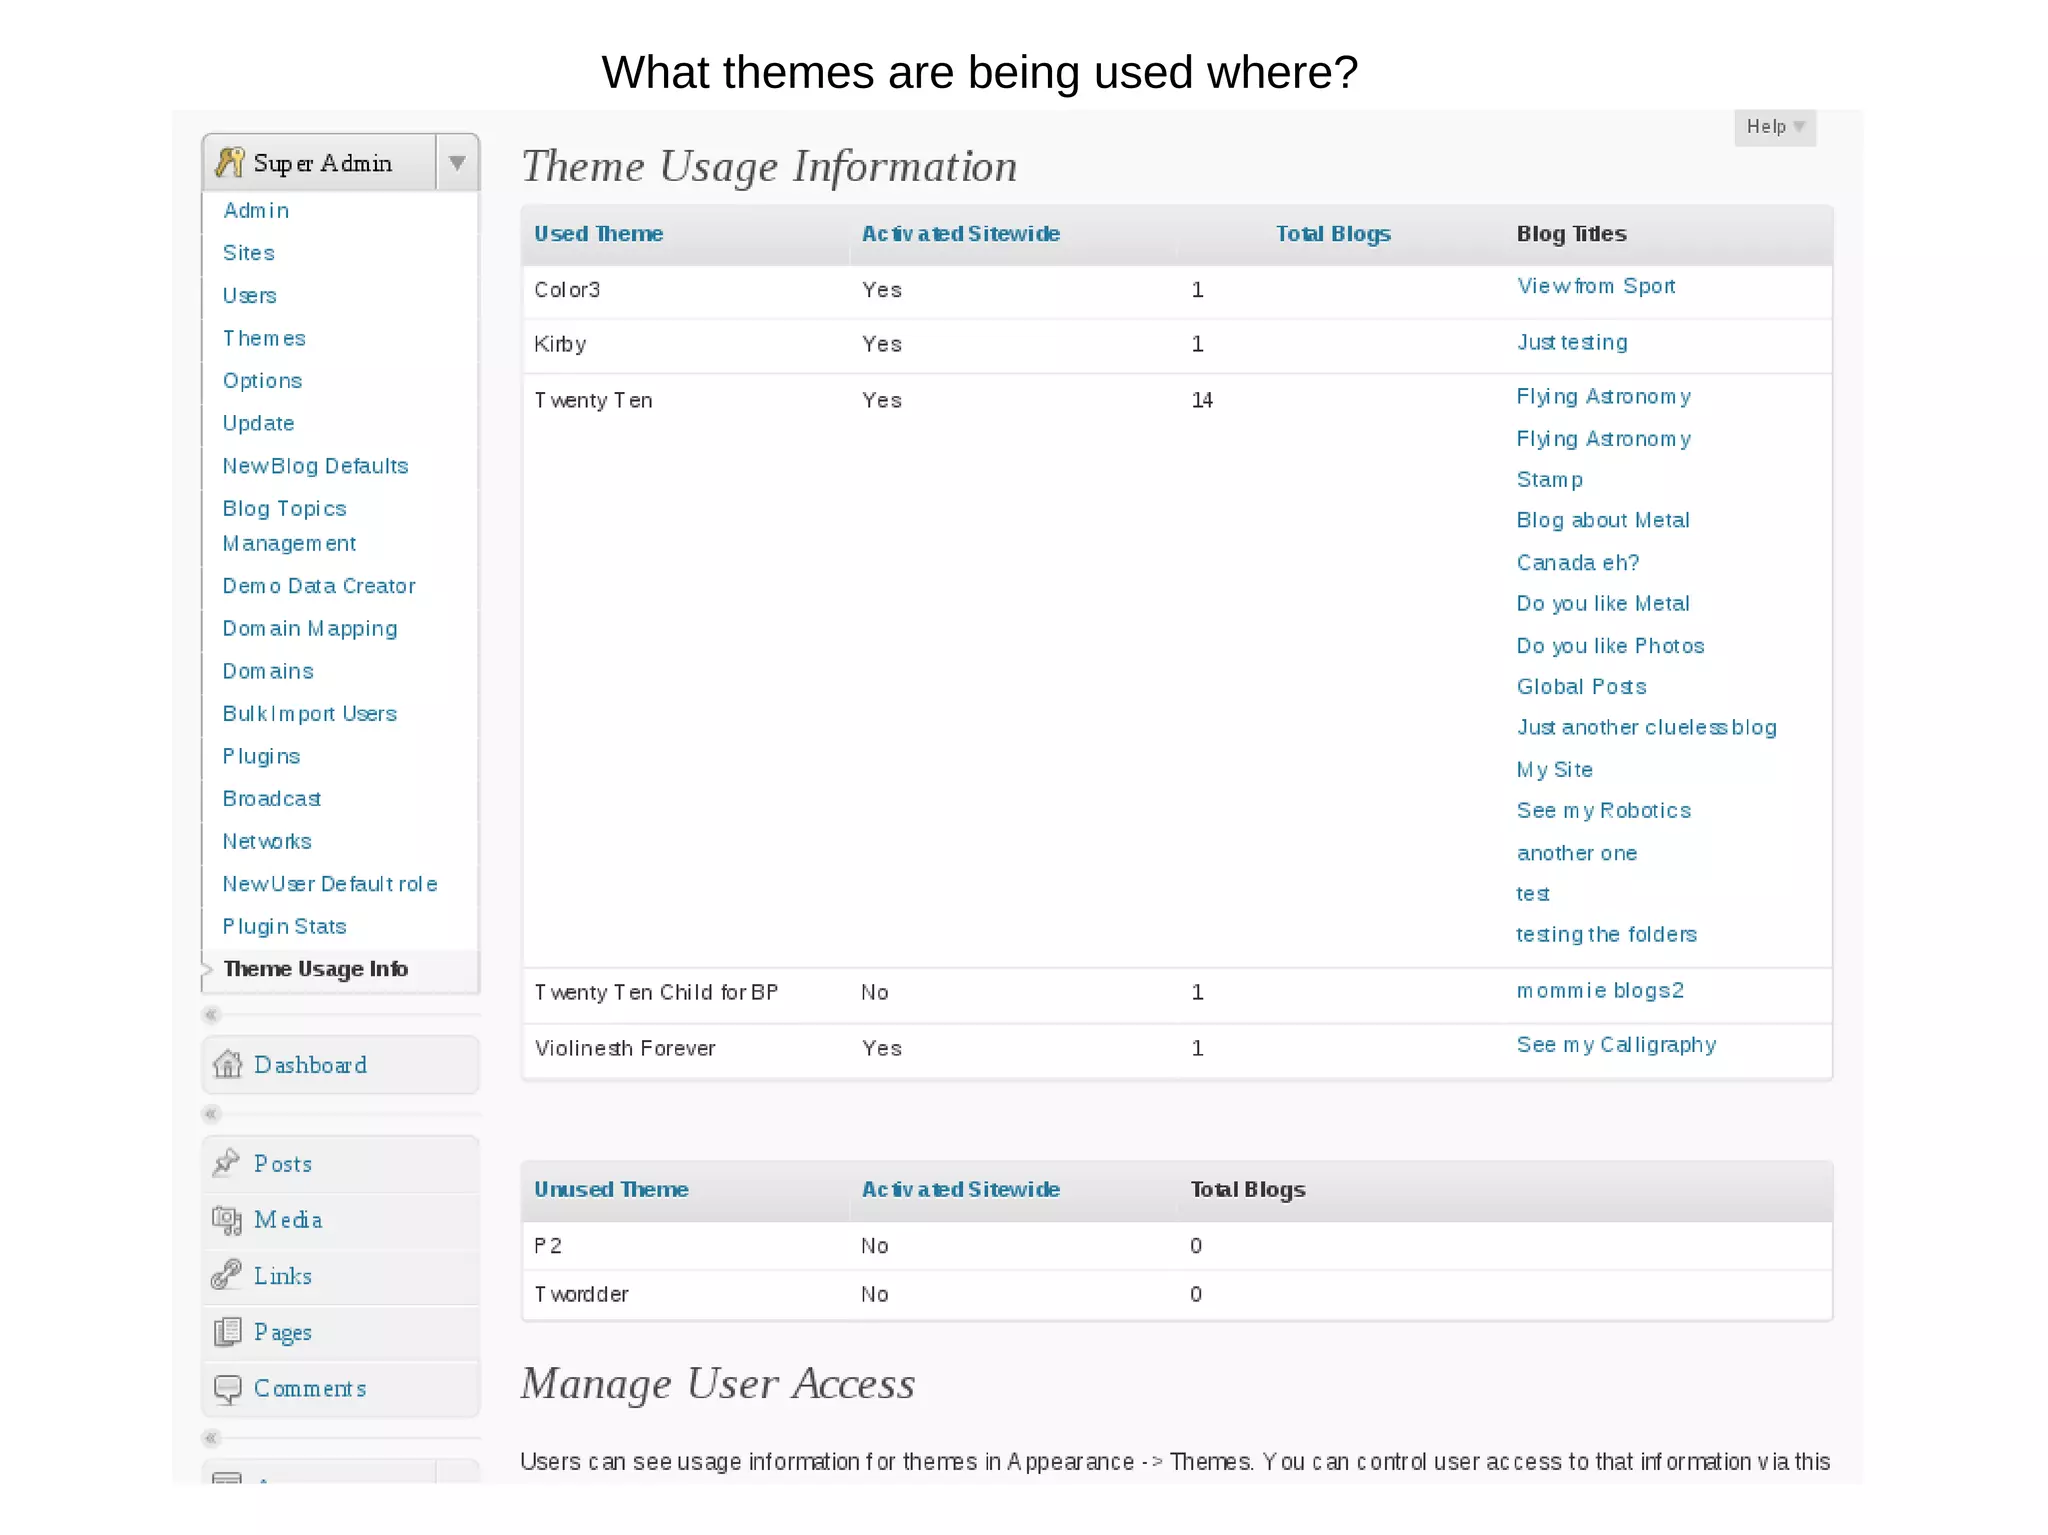Open the Just testing blog link
Viewport: 2048px width, 1535px height.
[1572, 343]
